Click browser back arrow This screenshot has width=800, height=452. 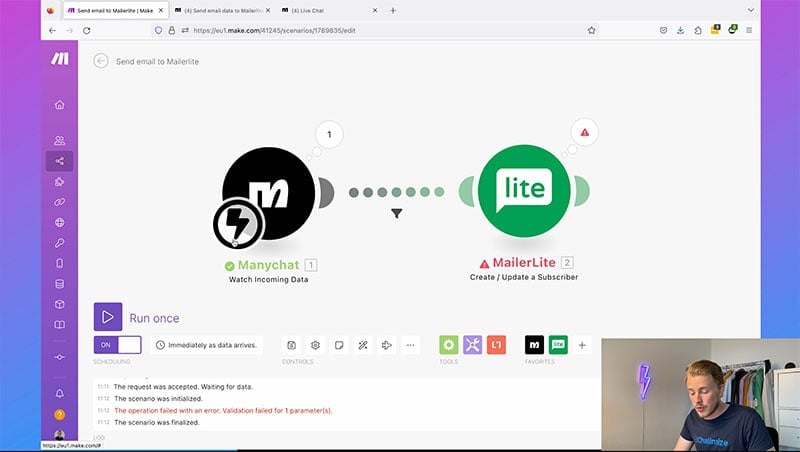52,31
